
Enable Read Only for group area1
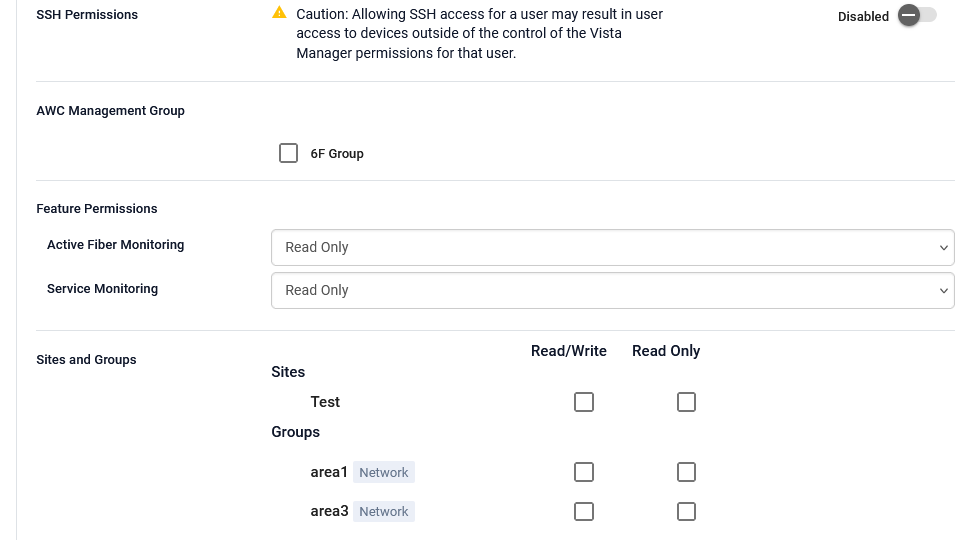(x=686, y=472)
